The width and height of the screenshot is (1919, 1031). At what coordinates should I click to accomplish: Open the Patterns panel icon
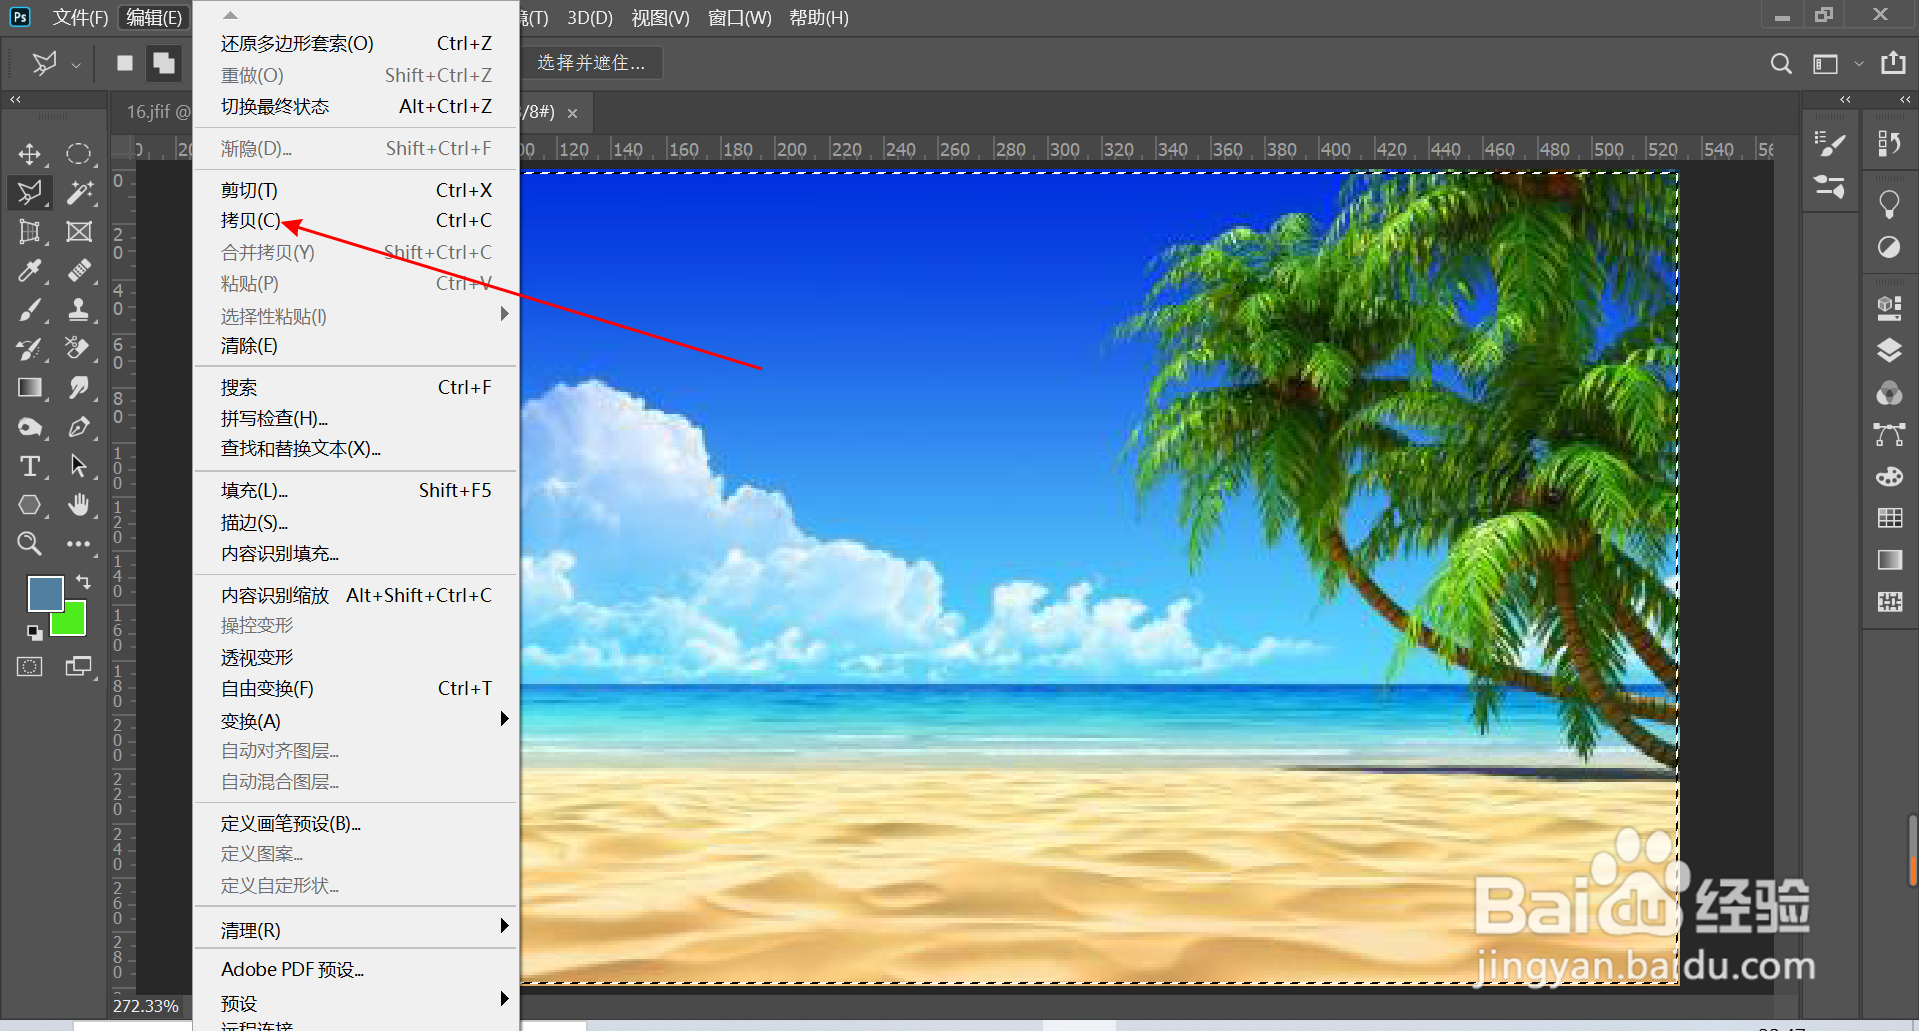click(1889, 602)
